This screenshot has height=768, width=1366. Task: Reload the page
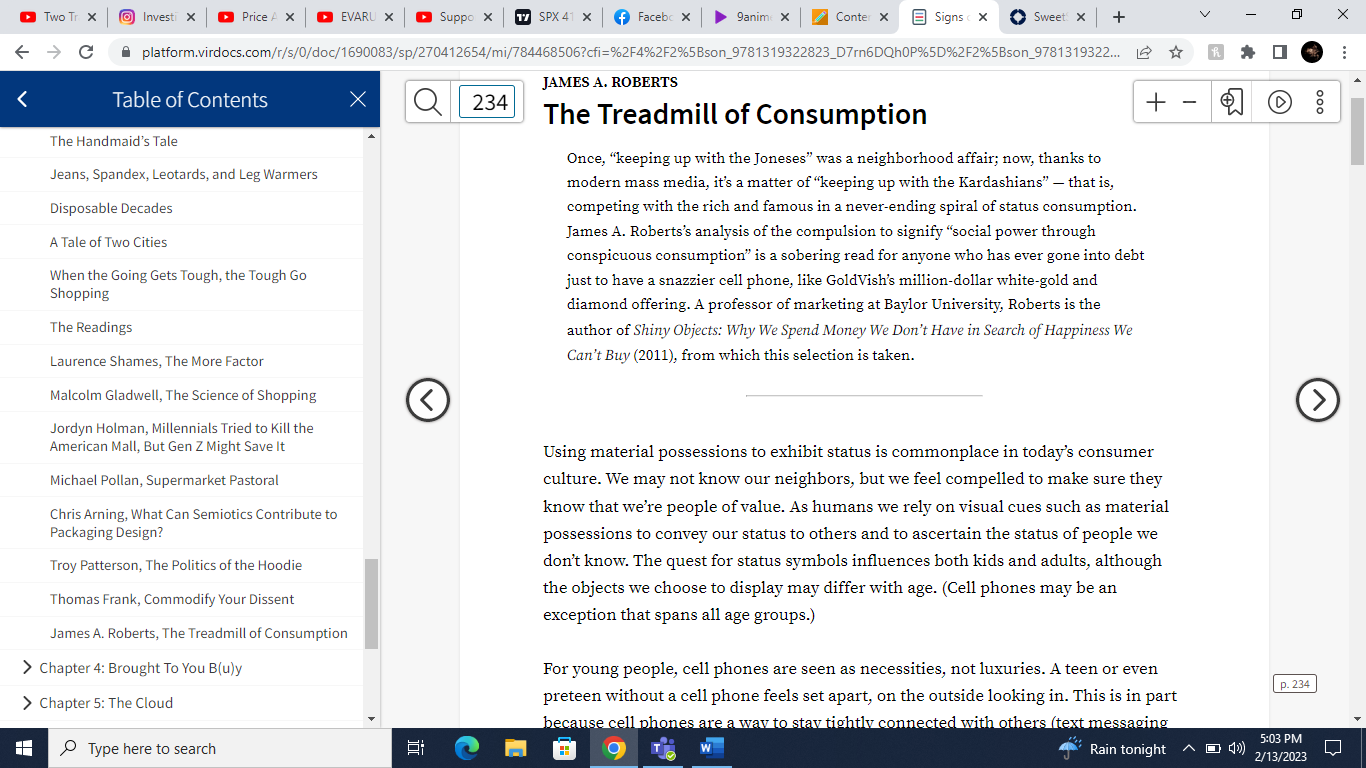pos(86,52)
